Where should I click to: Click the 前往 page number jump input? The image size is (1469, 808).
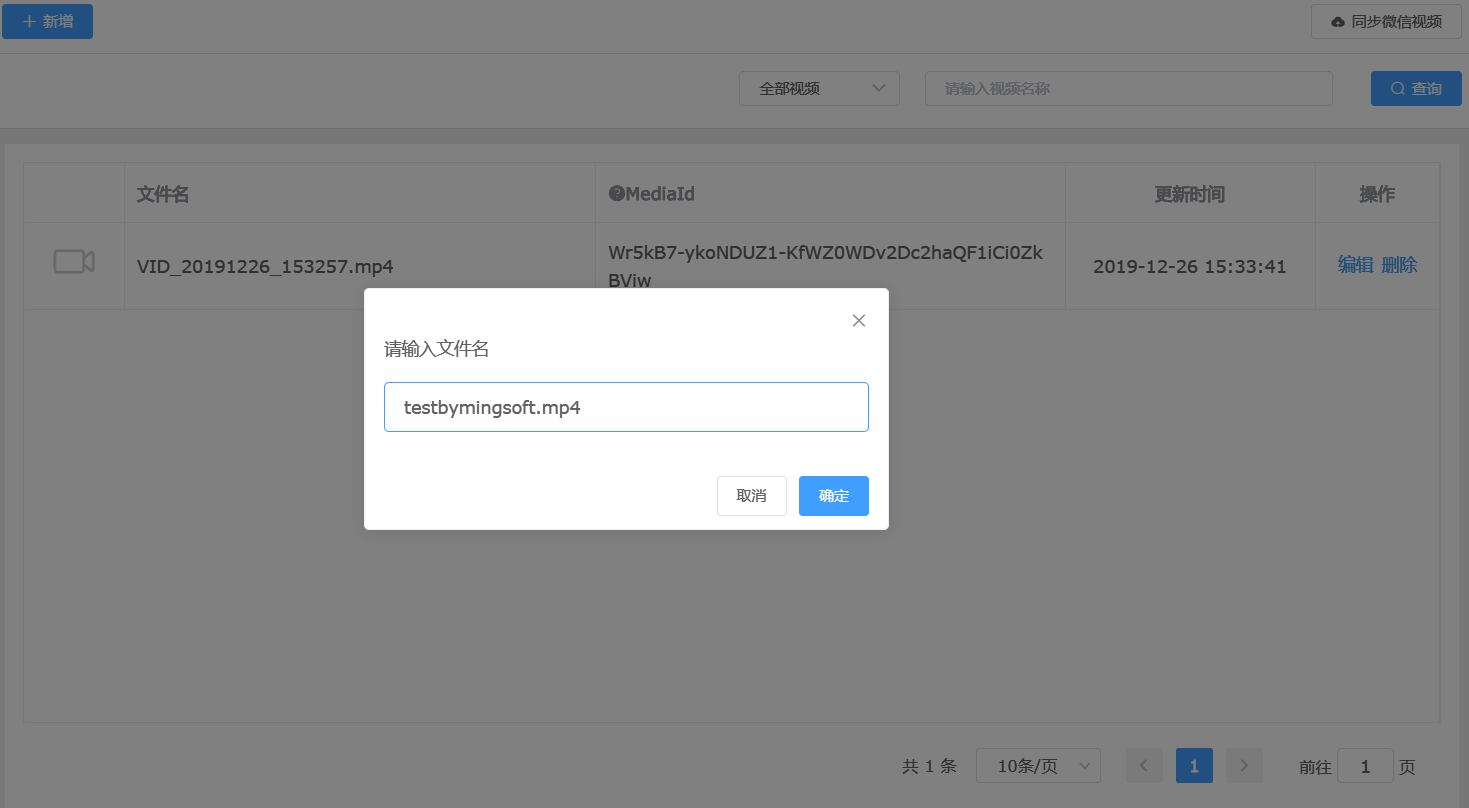coord(1365,766)
